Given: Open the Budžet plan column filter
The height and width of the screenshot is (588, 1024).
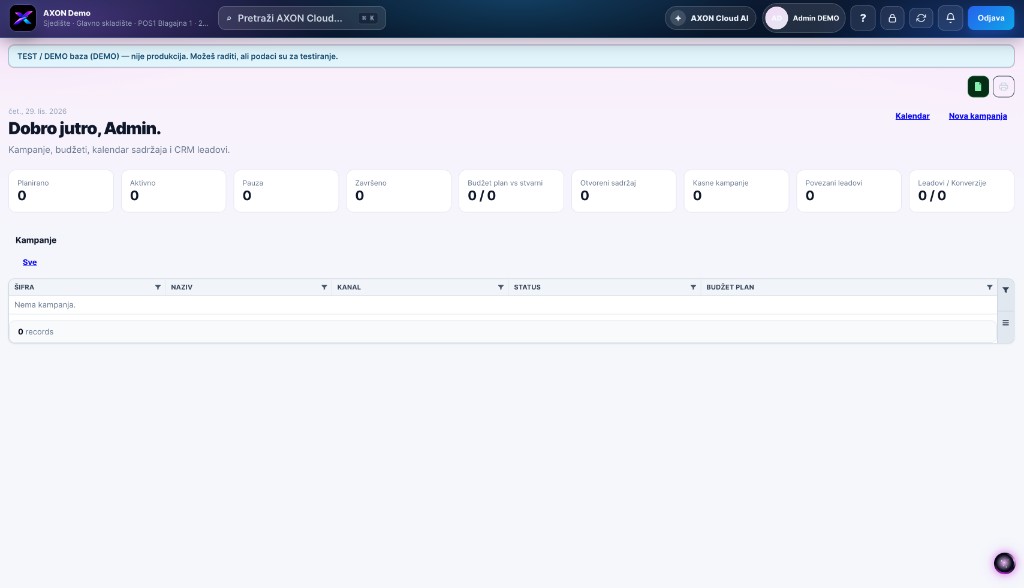Looking at the screenshot, I should 989,287.
